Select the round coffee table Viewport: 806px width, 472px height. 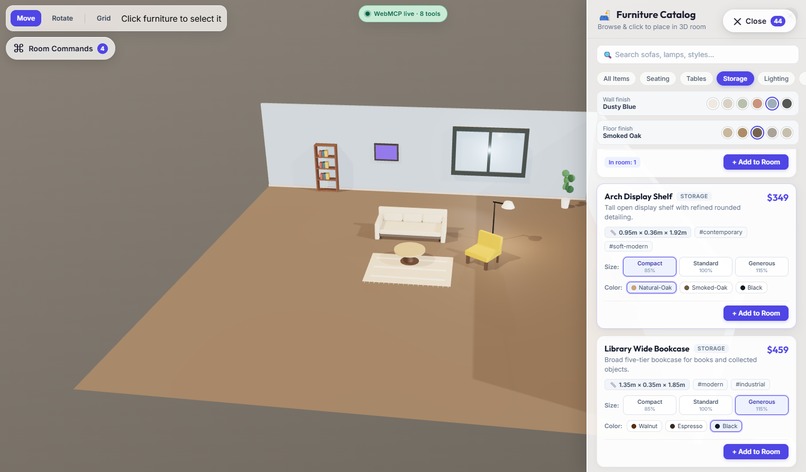tap(409, 253)
